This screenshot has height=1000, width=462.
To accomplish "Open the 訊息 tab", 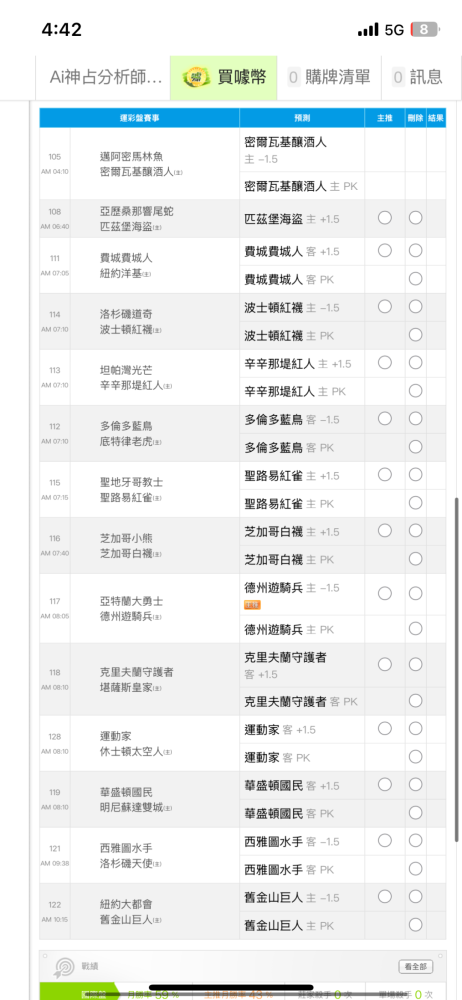I will (418, 78).
